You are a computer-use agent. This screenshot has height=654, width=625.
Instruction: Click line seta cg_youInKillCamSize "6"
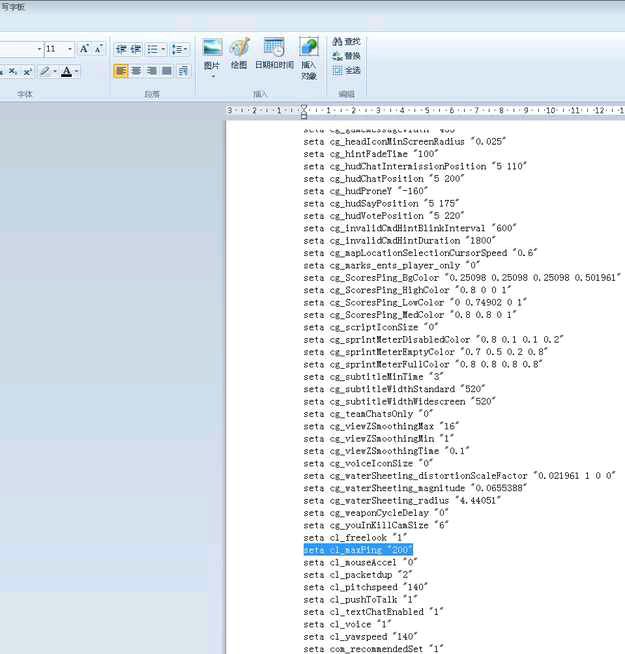click(376, 525)
